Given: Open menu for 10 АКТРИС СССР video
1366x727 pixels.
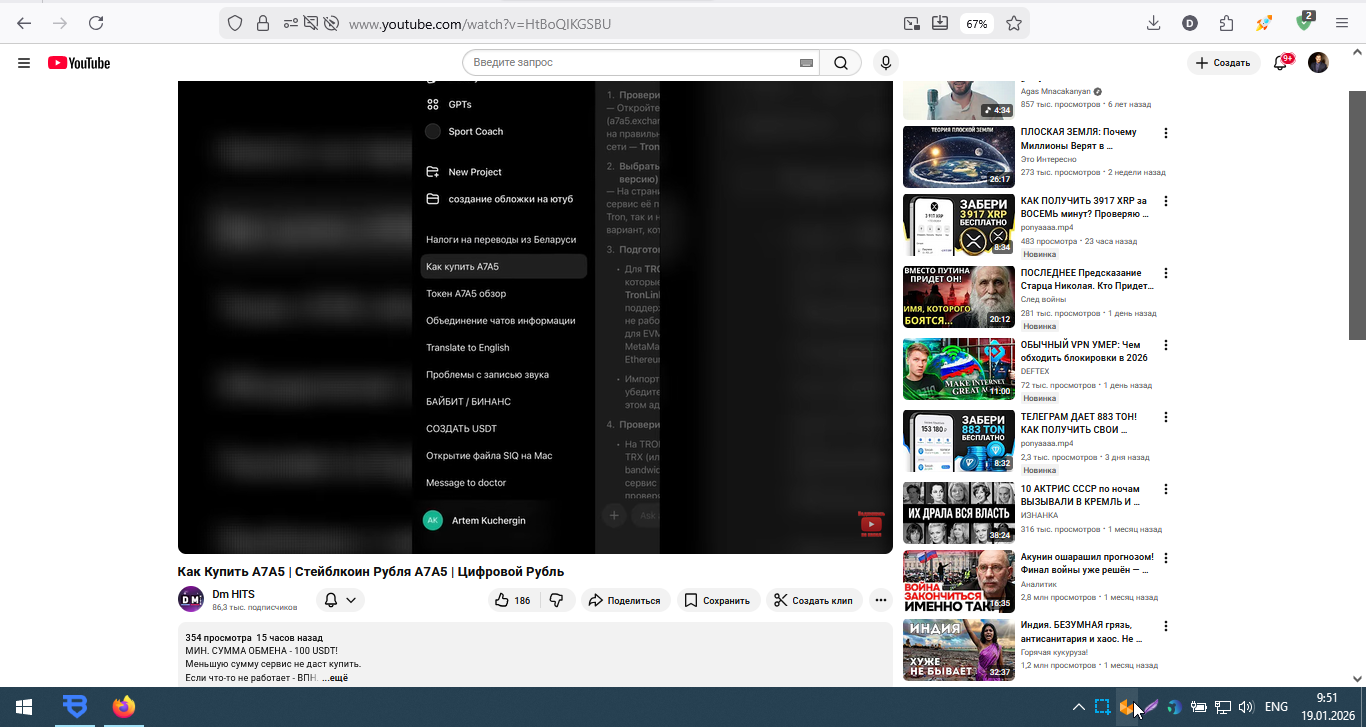Looking at the screenshot, I should (1166, 490).
